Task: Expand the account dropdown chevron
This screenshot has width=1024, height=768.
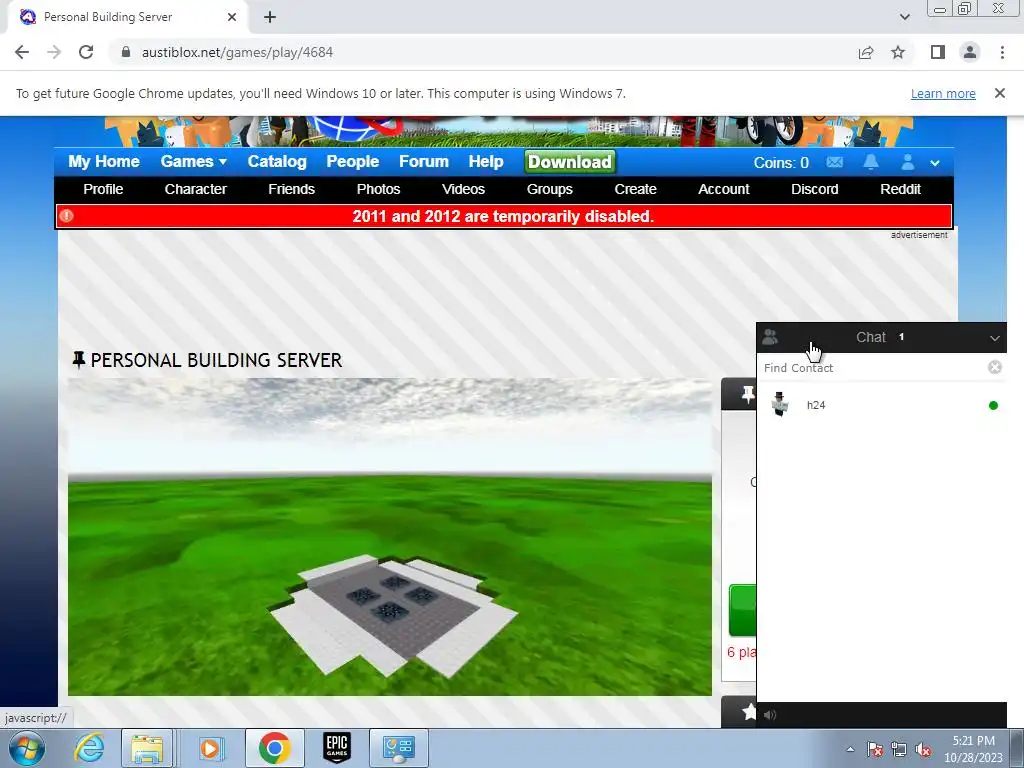Action: coord(935,163)
